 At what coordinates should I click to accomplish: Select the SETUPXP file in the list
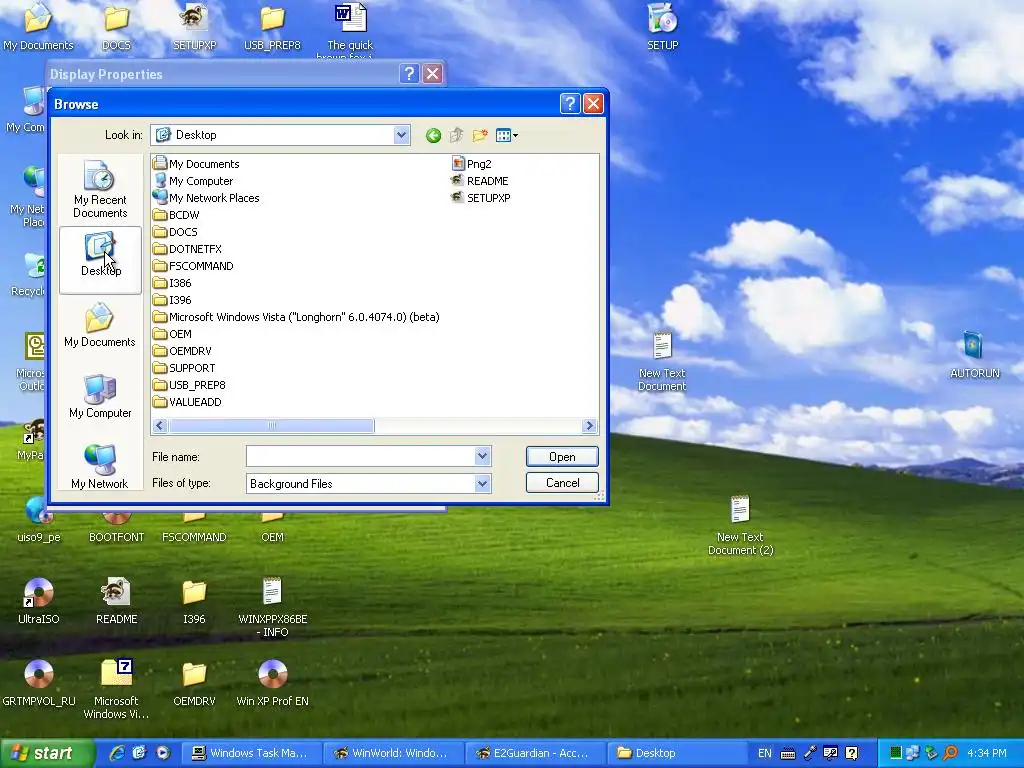(481, 198)
